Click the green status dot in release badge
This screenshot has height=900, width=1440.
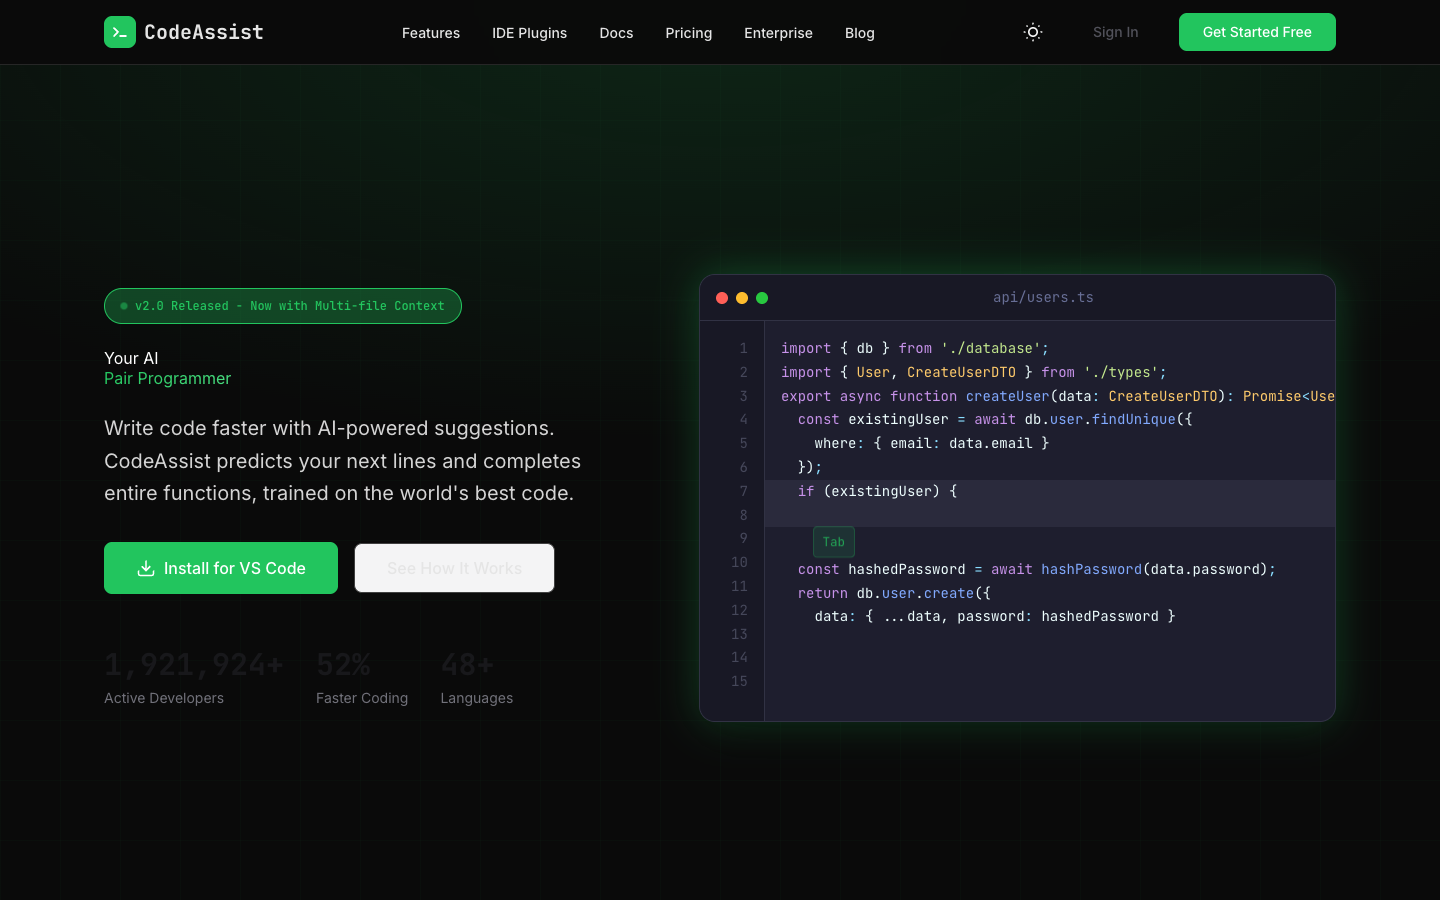click(x=123, y=306)
